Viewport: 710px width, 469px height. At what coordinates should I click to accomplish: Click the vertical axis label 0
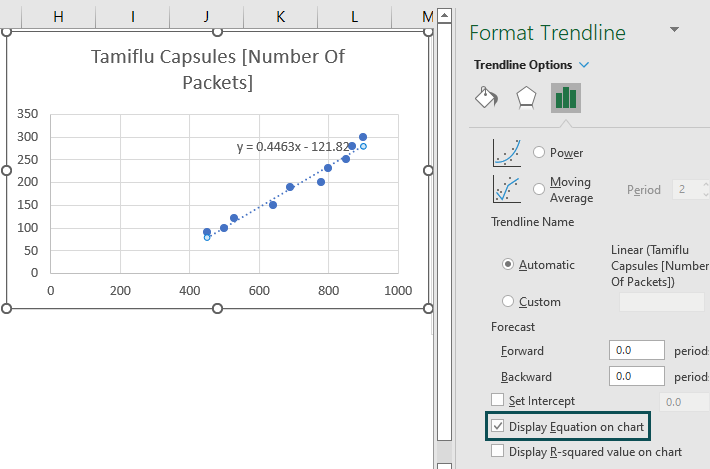tap(34, 273)
